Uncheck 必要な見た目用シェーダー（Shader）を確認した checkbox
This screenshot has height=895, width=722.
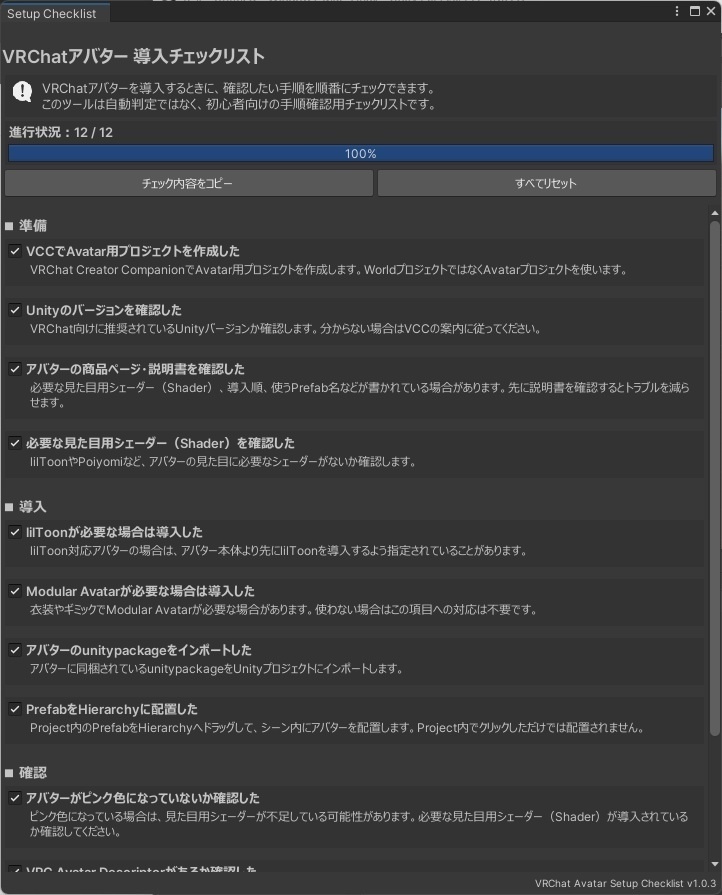15,443
